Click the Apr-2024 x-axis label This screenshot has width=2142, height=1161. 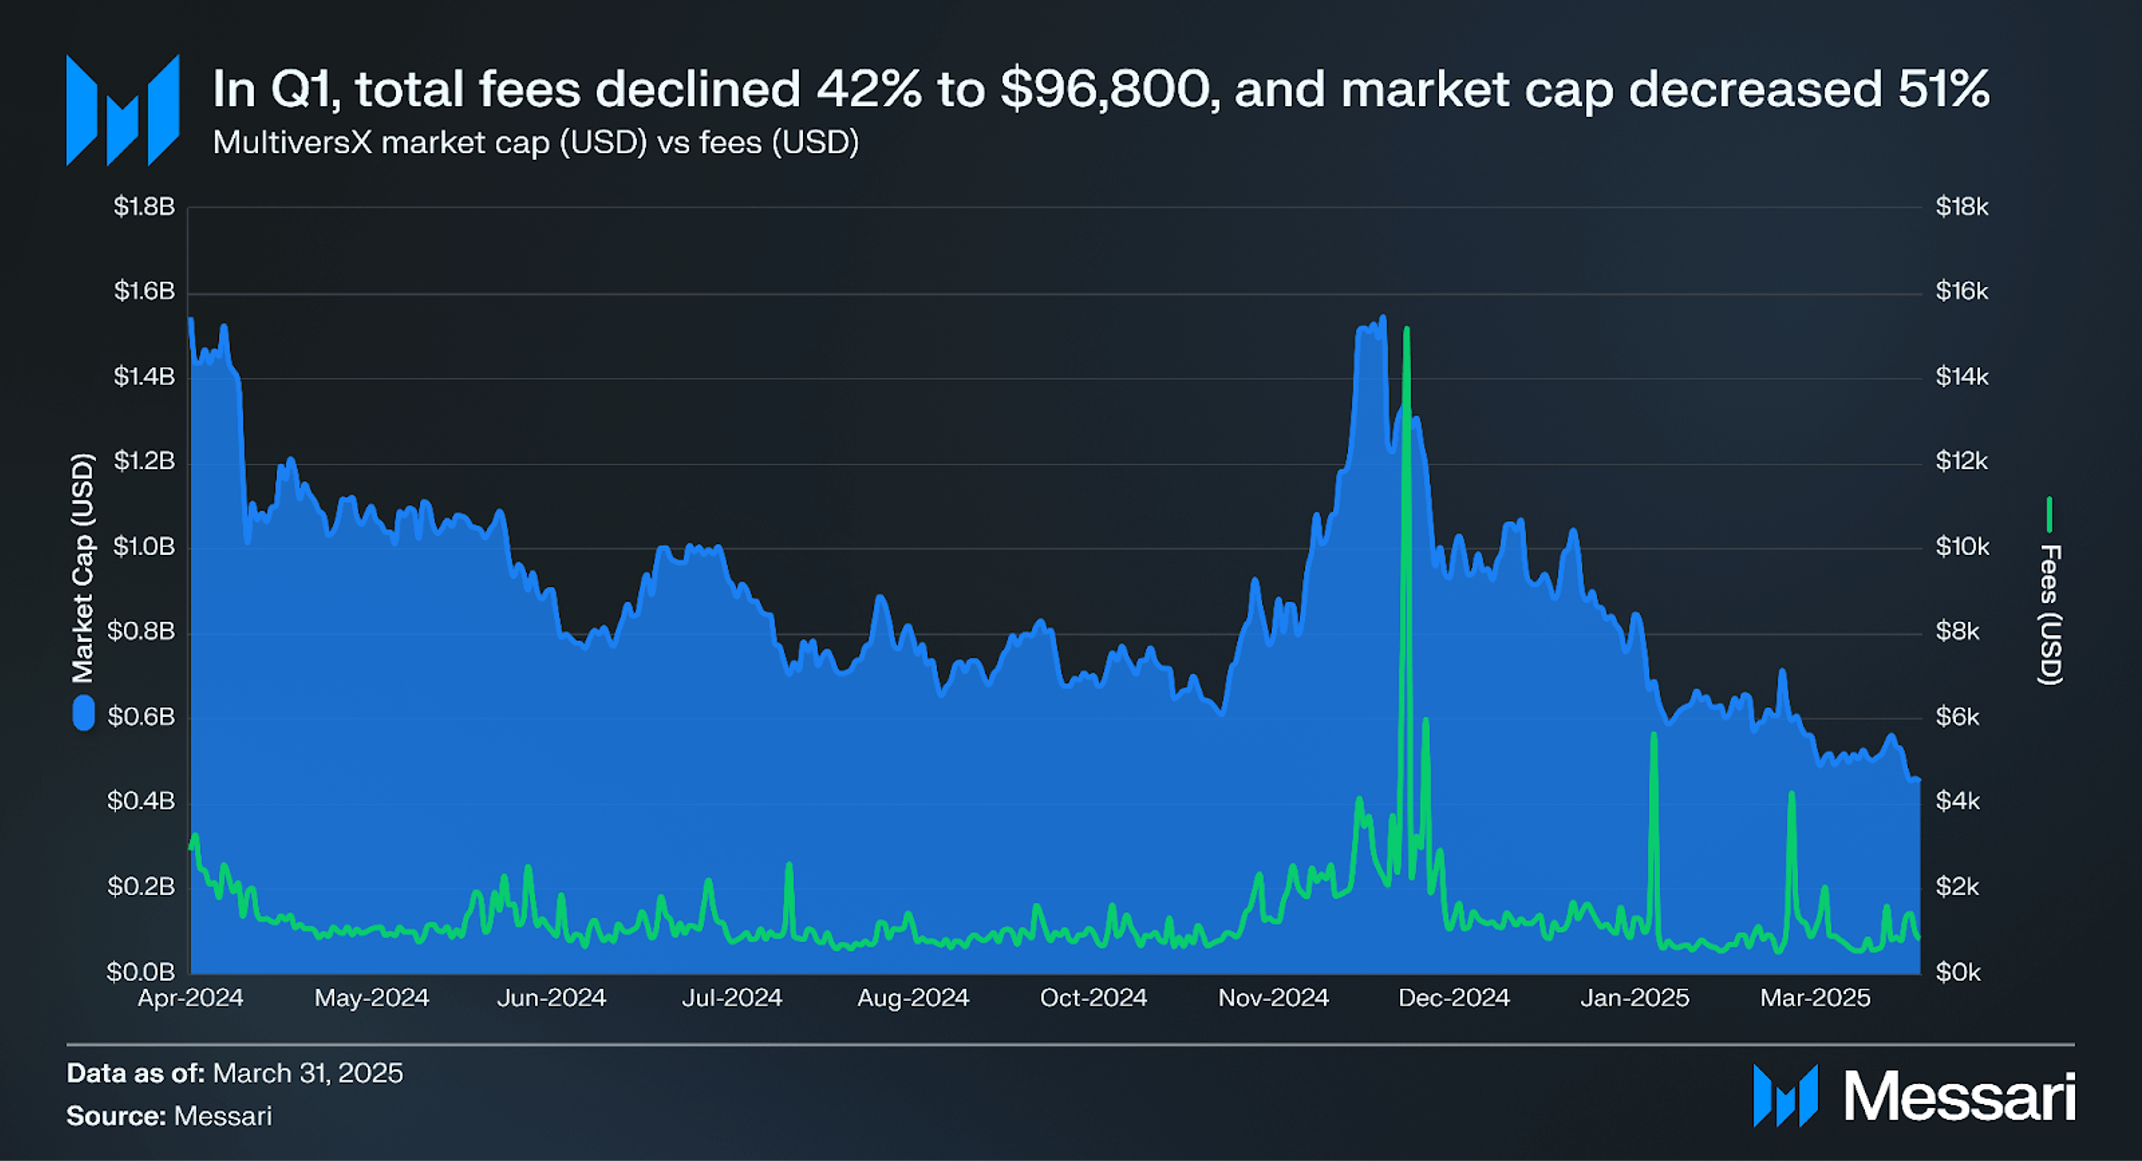[x=190, y=998]
